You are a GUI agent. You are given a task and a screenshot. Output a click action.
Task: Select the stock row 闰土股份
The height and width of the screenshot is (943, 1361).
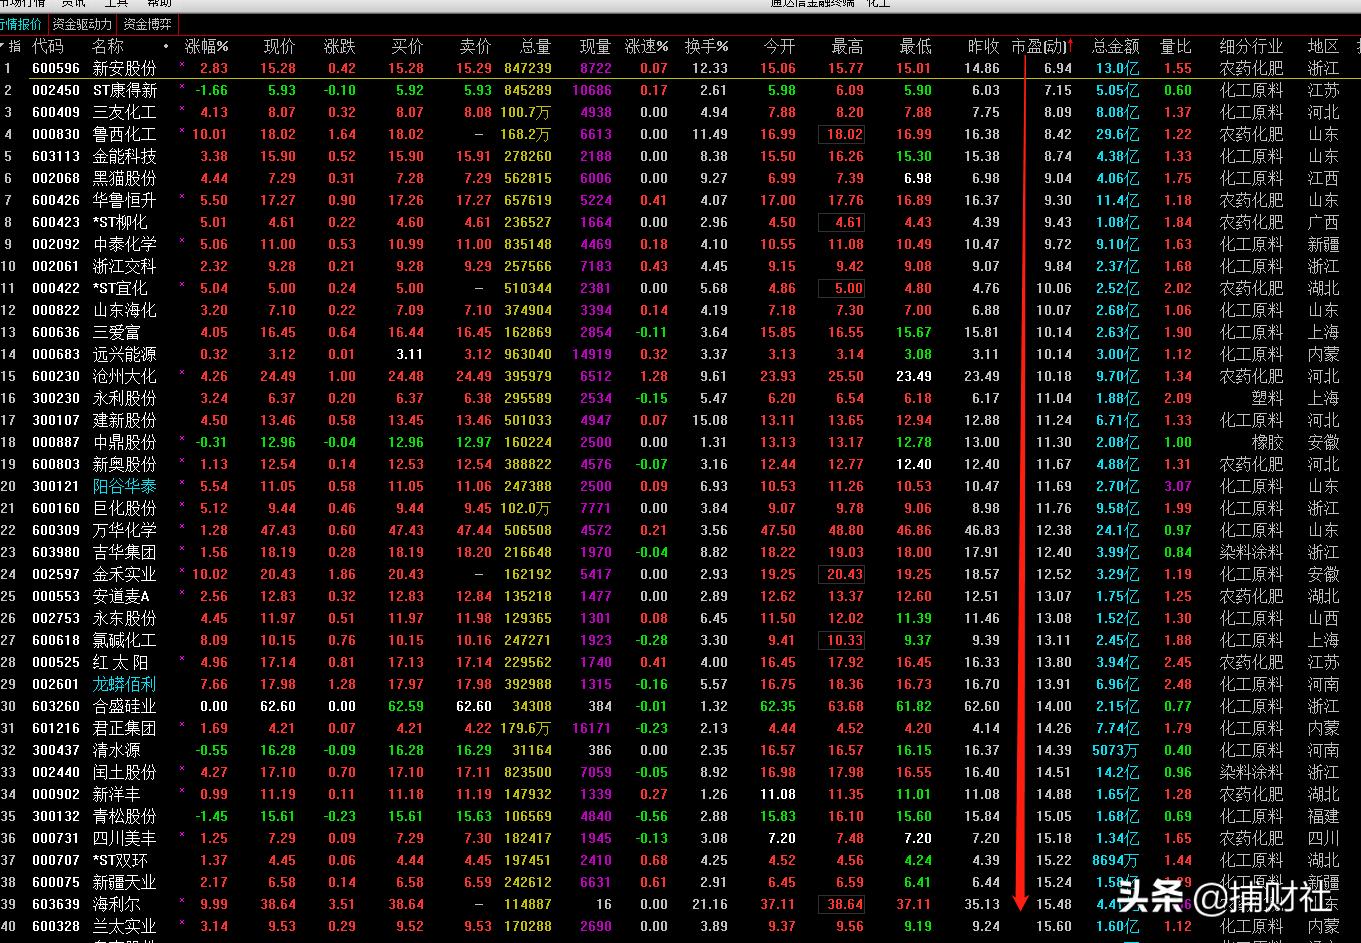[124, 772]
